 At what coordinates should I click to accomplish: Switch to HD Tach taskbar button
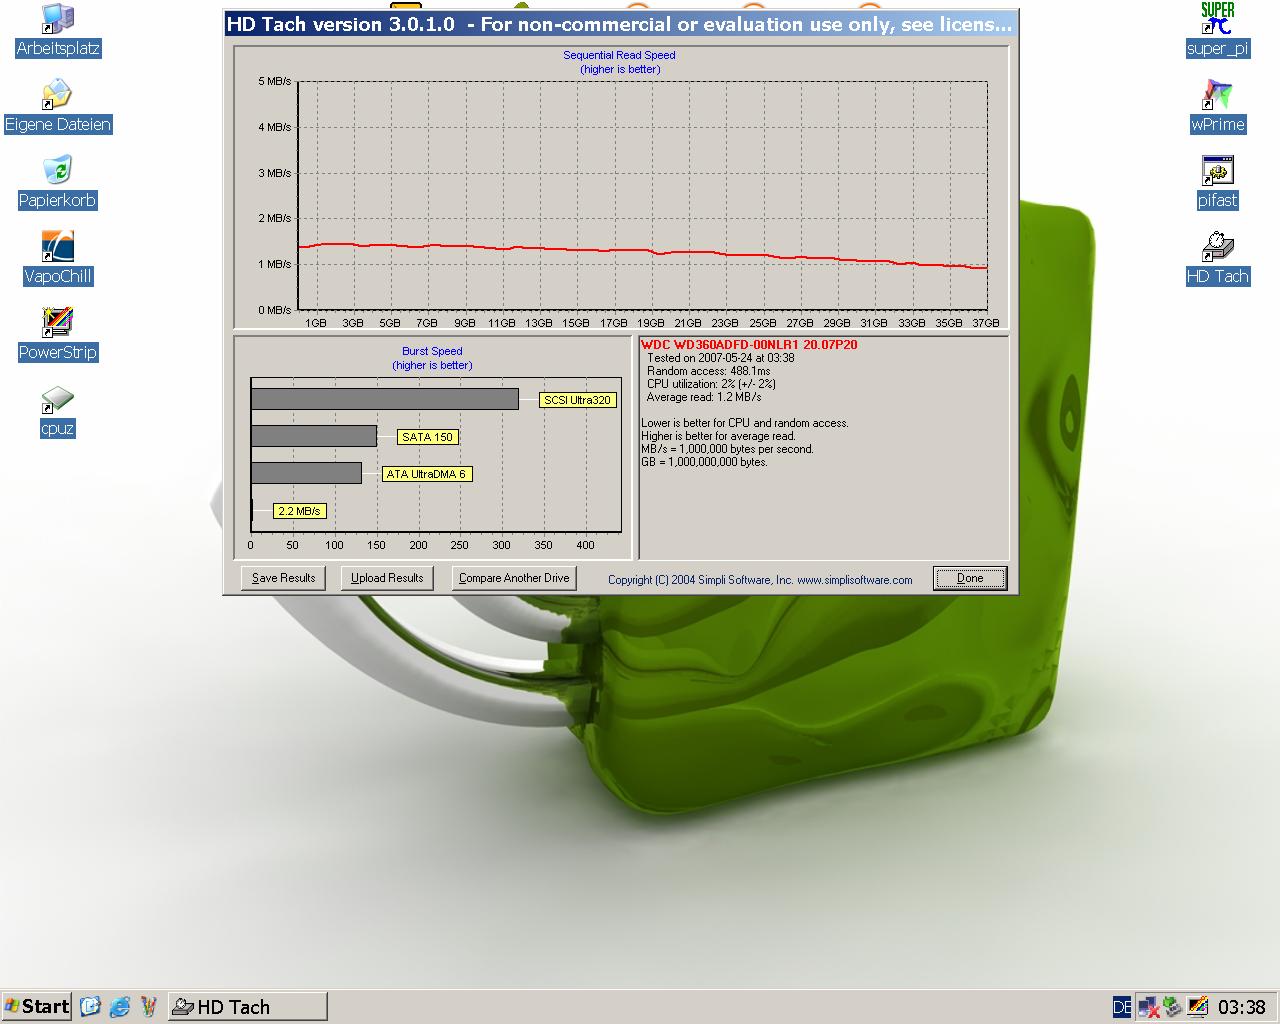247,1007
